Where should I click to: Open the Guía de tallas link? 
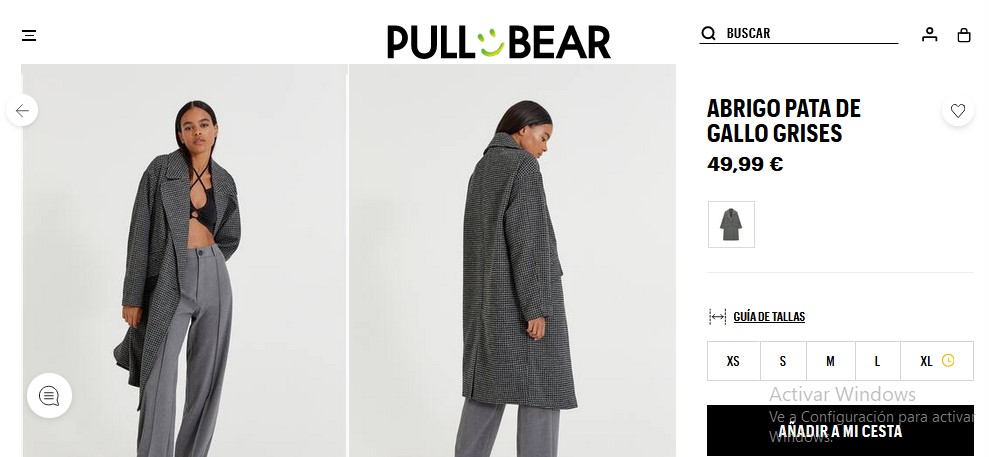[x=769, y=316]
